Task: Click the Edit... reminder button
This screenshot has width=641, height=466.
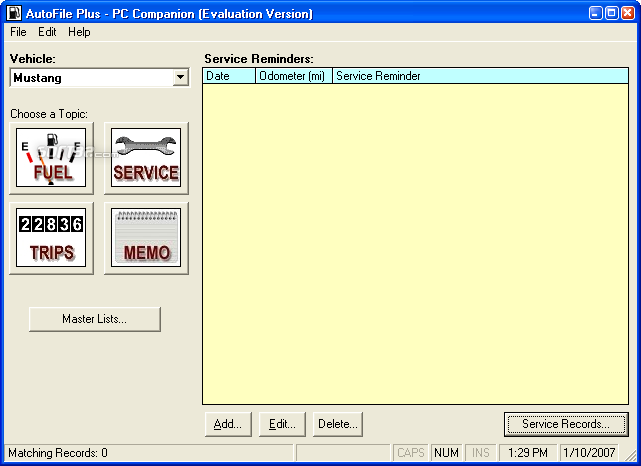Action: pos(282,424)
